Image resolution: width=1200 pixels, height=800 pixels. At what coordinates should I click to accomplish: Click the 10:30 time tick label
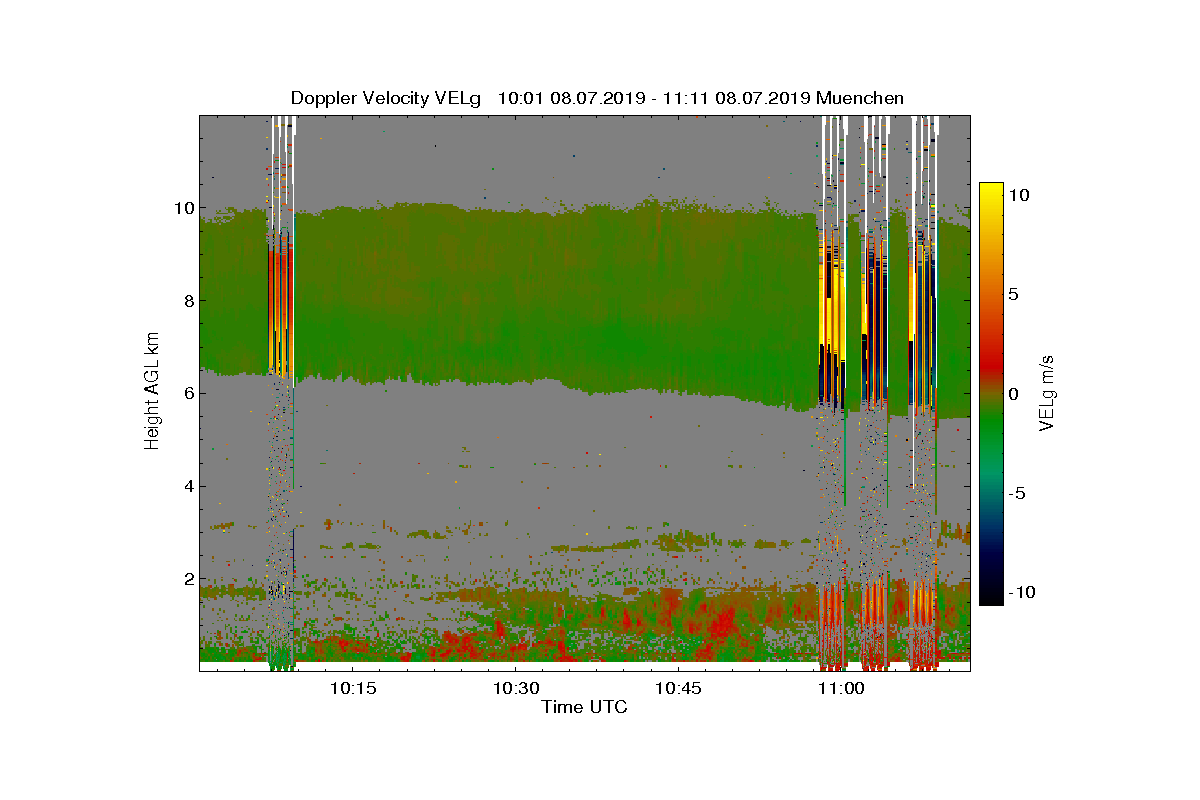pyautogui.click(x=515, y=689)
